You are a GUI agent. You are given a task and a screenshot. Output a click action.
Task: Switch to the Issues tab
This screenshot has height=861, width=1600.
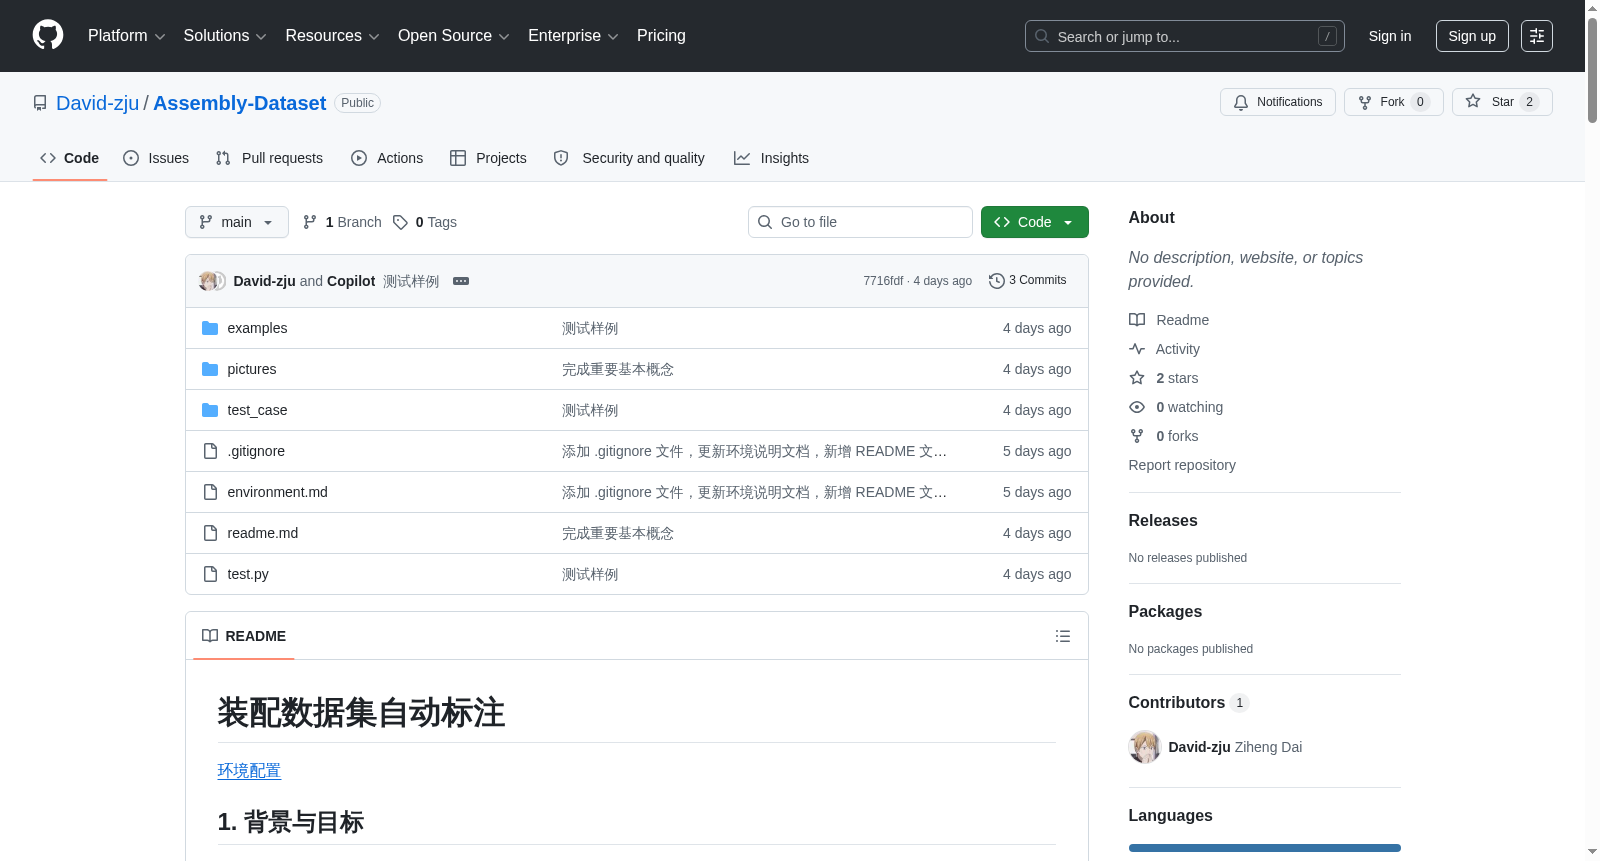coord(156,158)
